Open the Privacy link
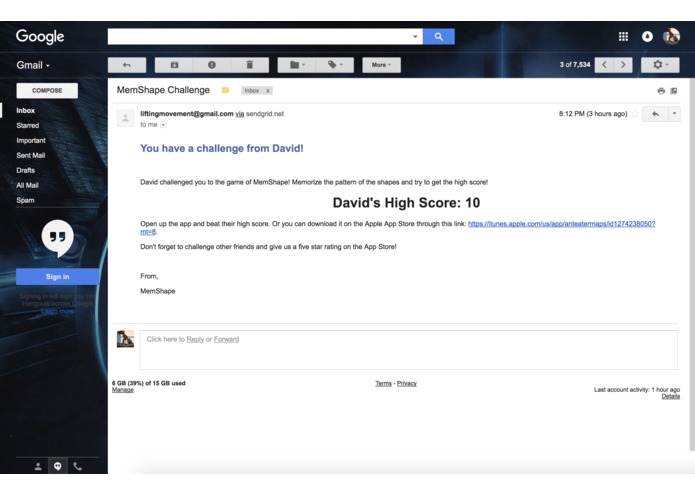Image resolution: width=695 pixels, height=494 pixels. click(407, 384)
